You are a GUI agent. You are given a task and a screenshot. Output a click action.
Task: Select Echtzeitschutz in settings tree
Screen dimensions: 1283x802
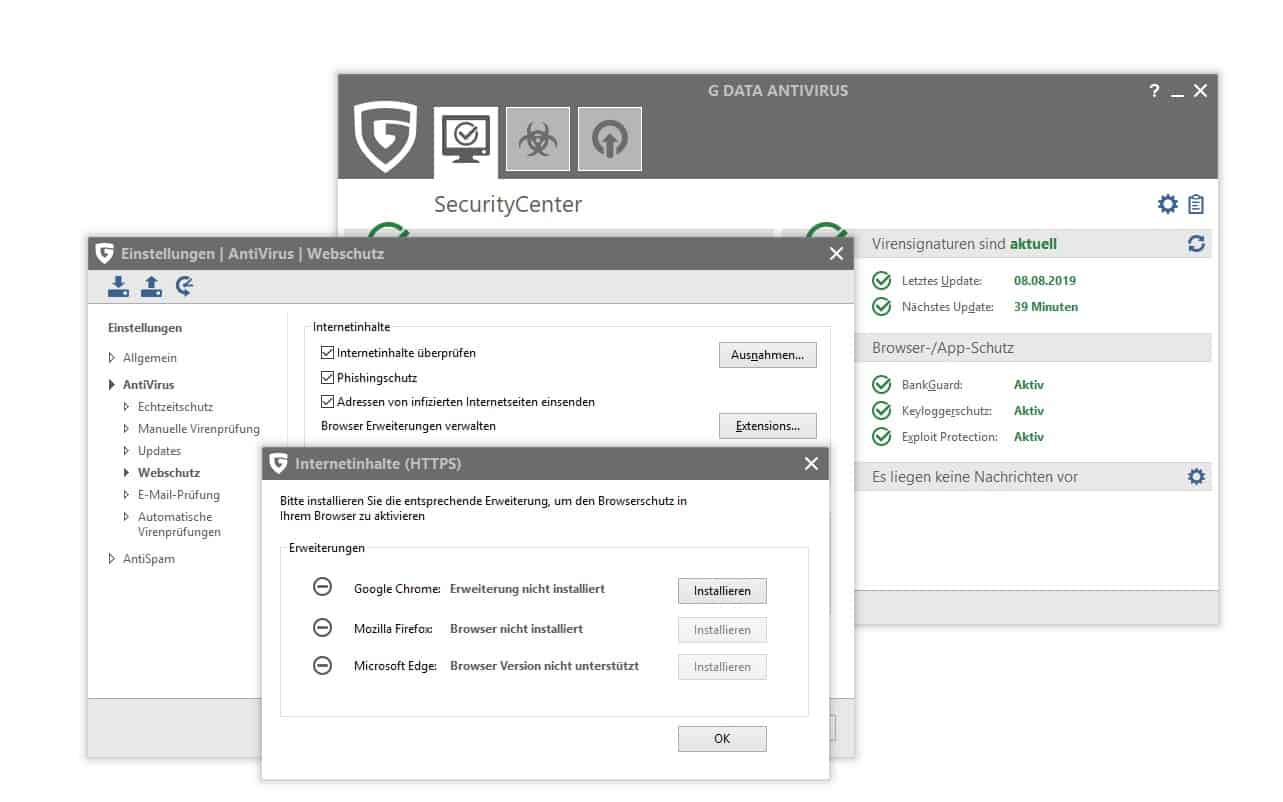175,407
